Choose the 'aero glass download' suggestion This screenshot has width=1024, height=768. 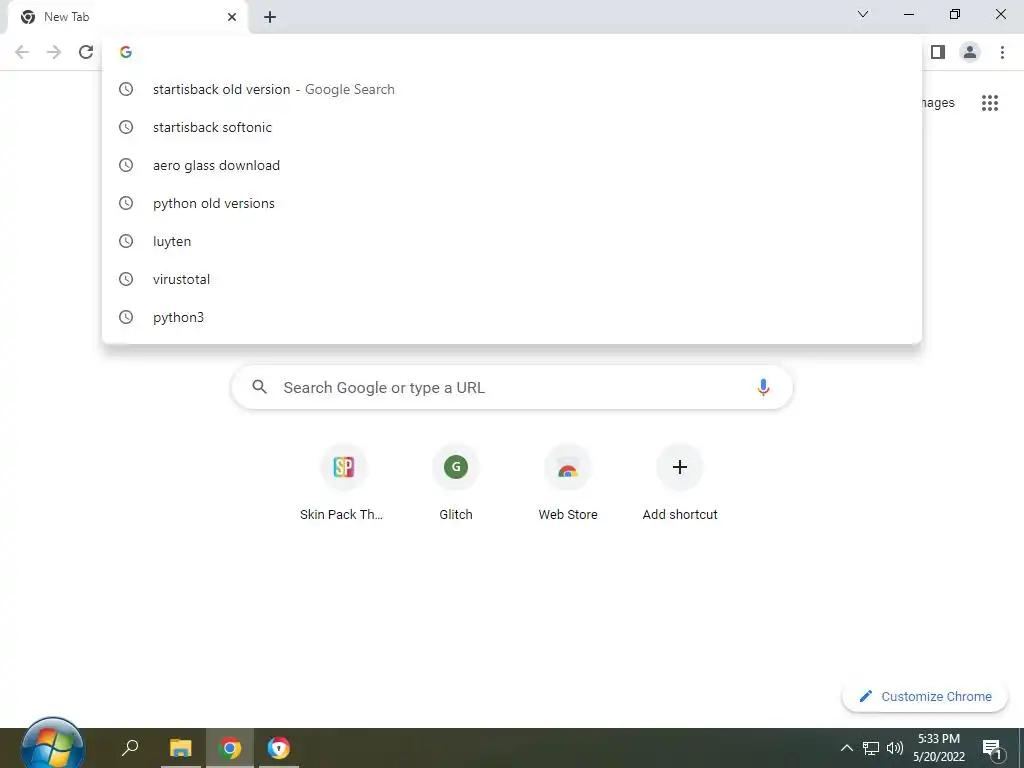click(x=512, y=165)
